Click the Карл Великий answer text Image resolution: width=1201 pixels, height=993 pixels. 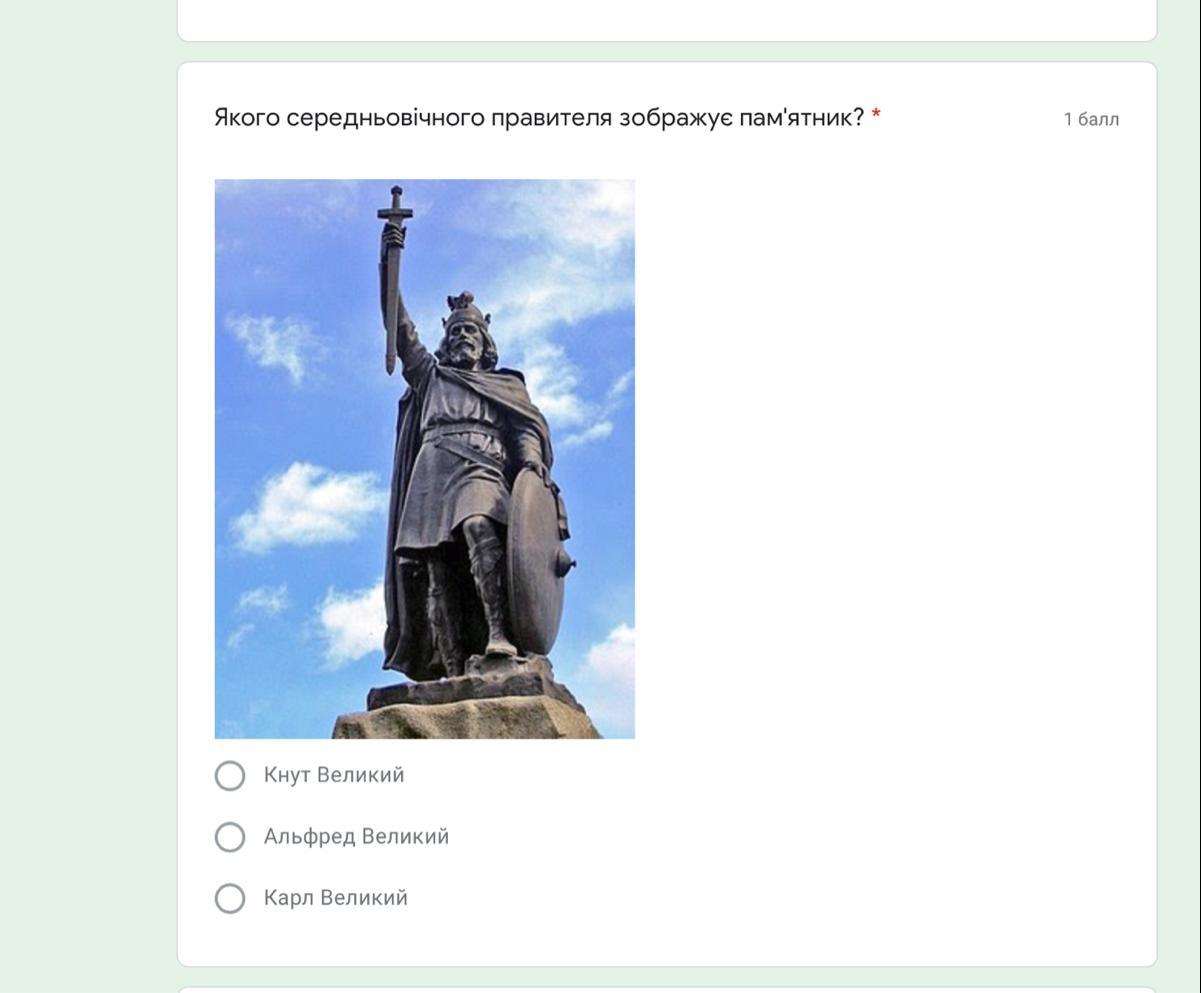coord(336,898)
